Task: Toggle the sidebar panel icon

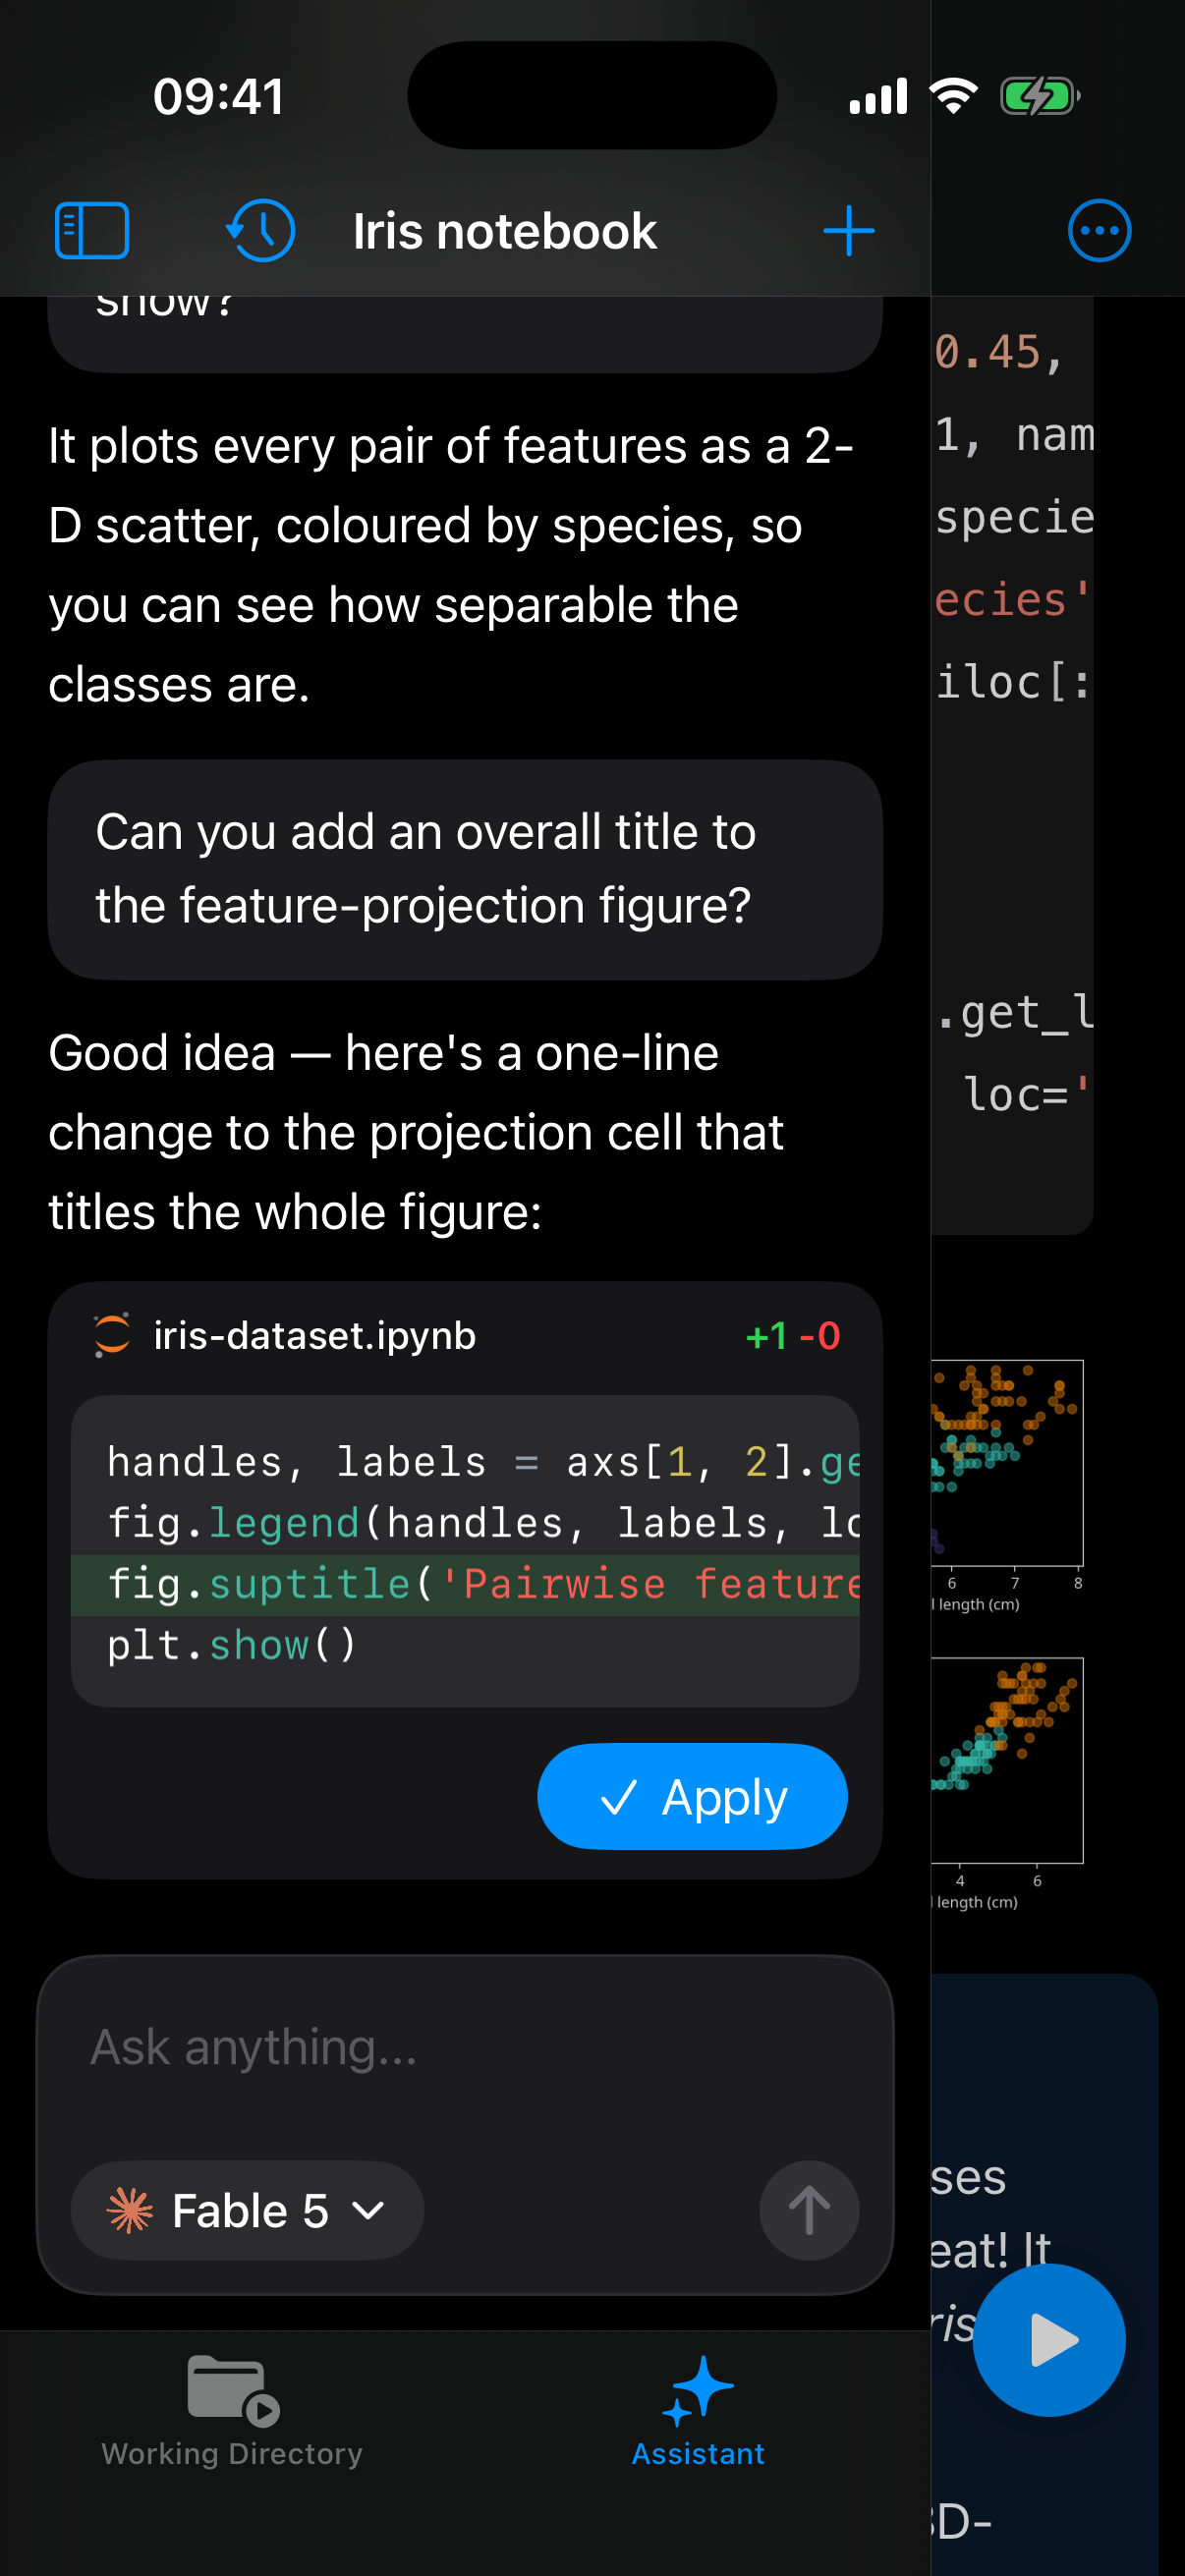Action: (91, 231)
